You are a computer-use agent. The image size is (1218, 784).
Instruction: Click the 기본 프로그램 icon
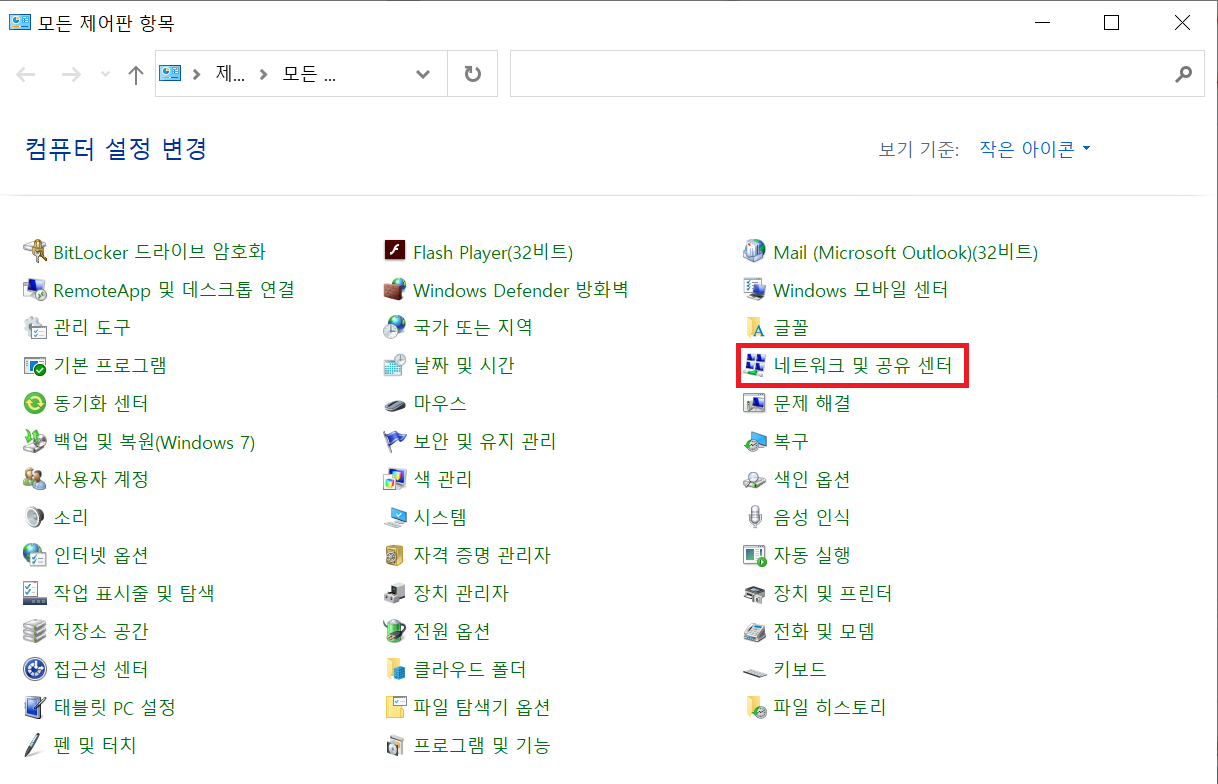(x=35, y=365)
